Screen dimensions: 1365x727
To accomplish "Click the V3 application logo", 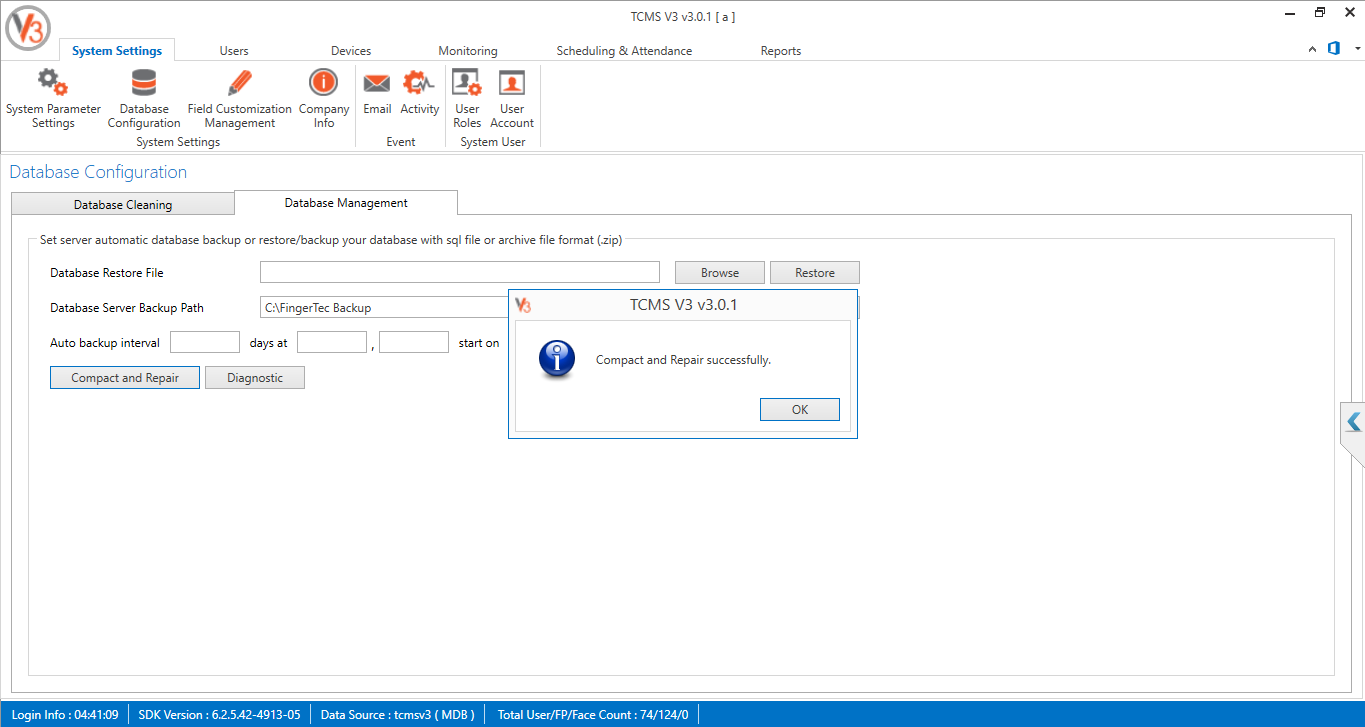I will point(28,28).
